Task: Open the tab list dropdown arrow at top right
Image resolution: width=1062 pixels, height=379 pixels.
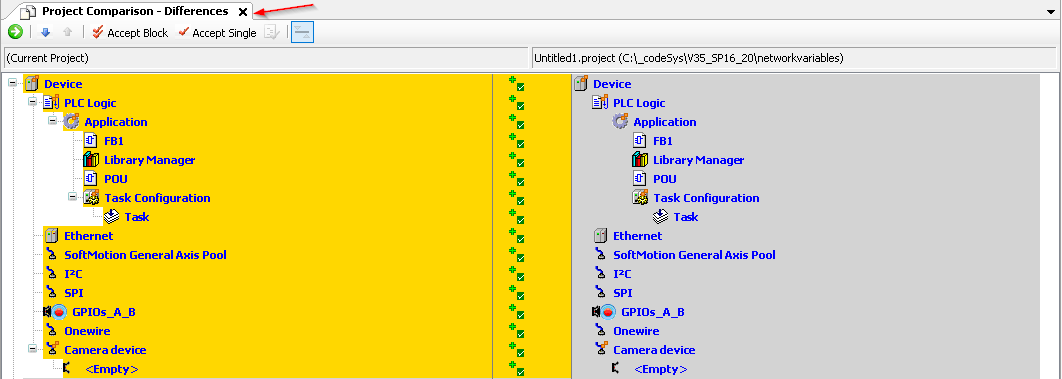Action: click(x=1050, y=12)
